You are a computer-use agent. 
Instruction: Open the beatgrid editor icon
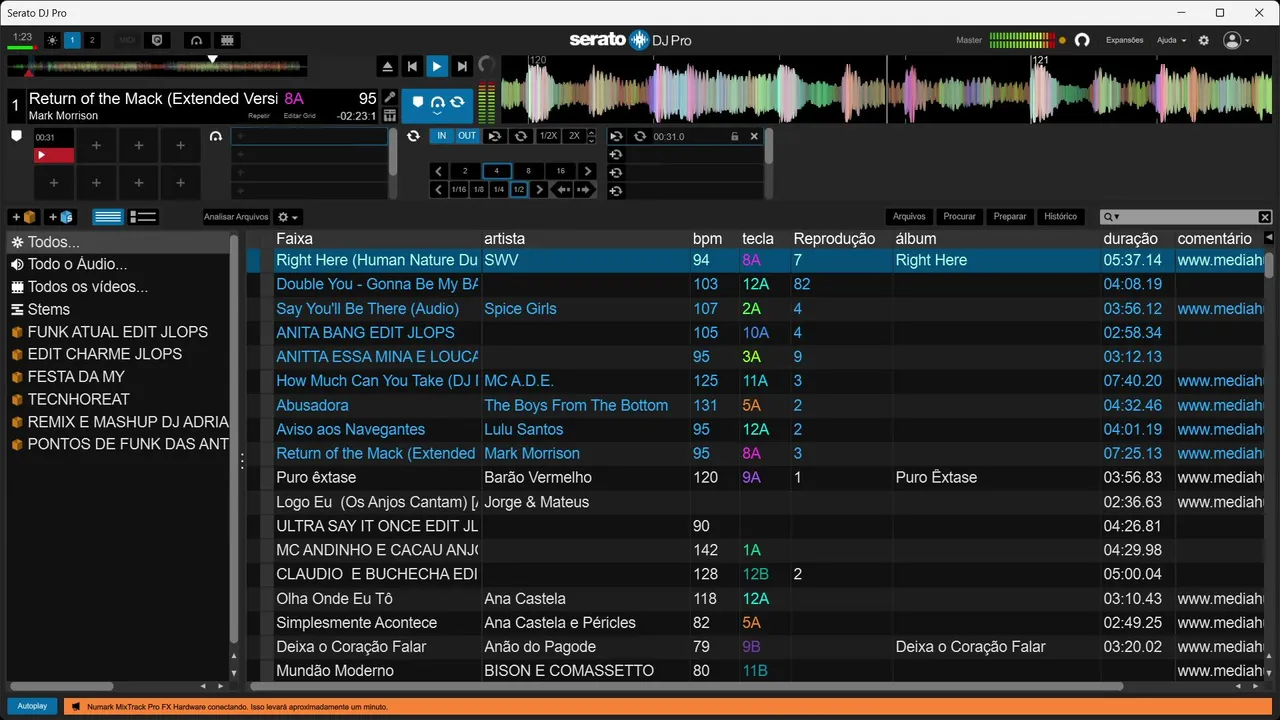[390, 115]
